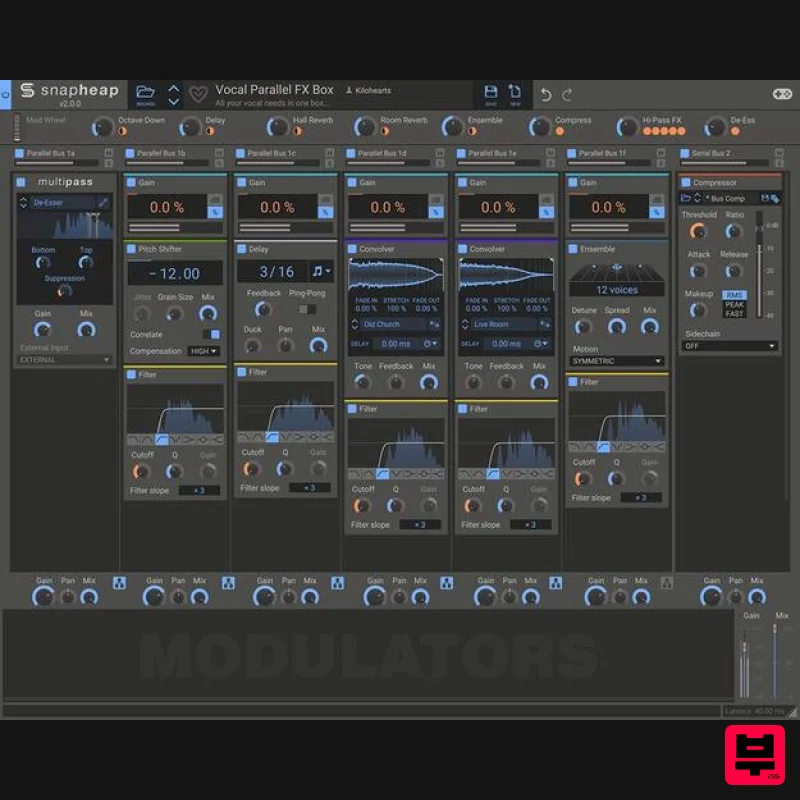Click the New preset icon

514,91
